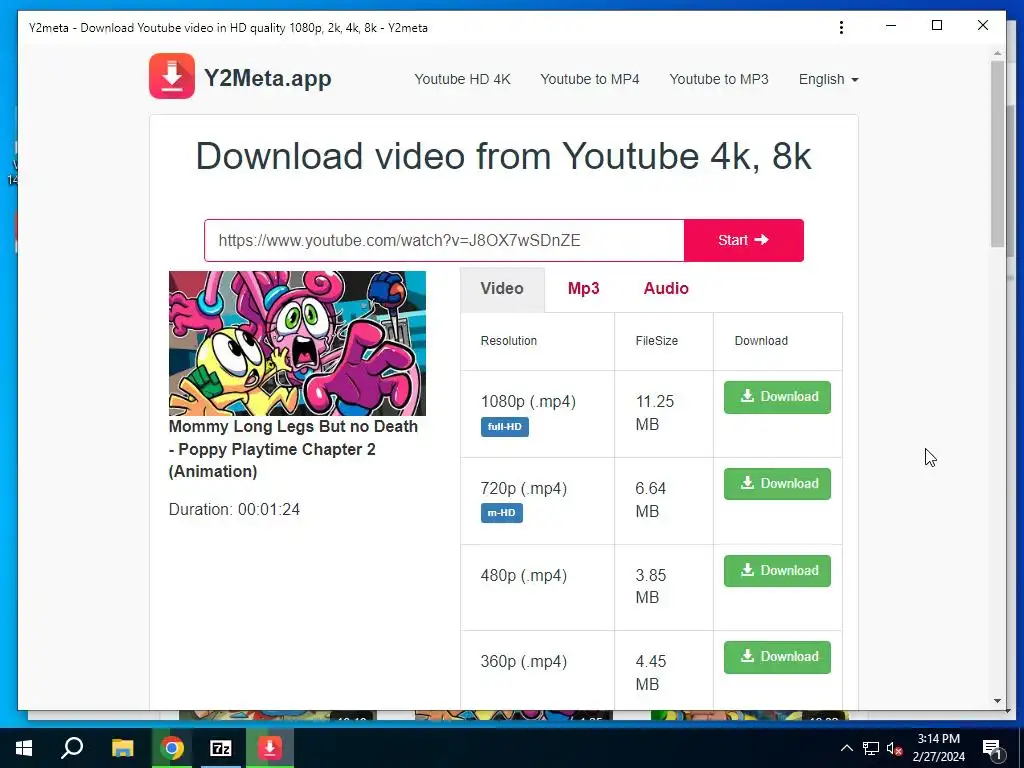Download the 1080p mp4 file
The image size is (1024, 768).
777,397
